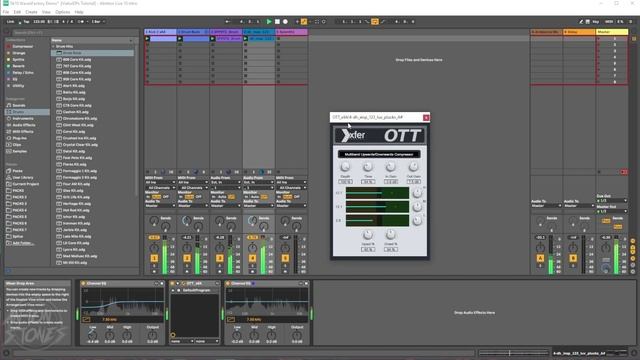Image resolution: width=640 pixels, height=360 pixels.
Task: Open the Edit menu
Action: (17, 12)
